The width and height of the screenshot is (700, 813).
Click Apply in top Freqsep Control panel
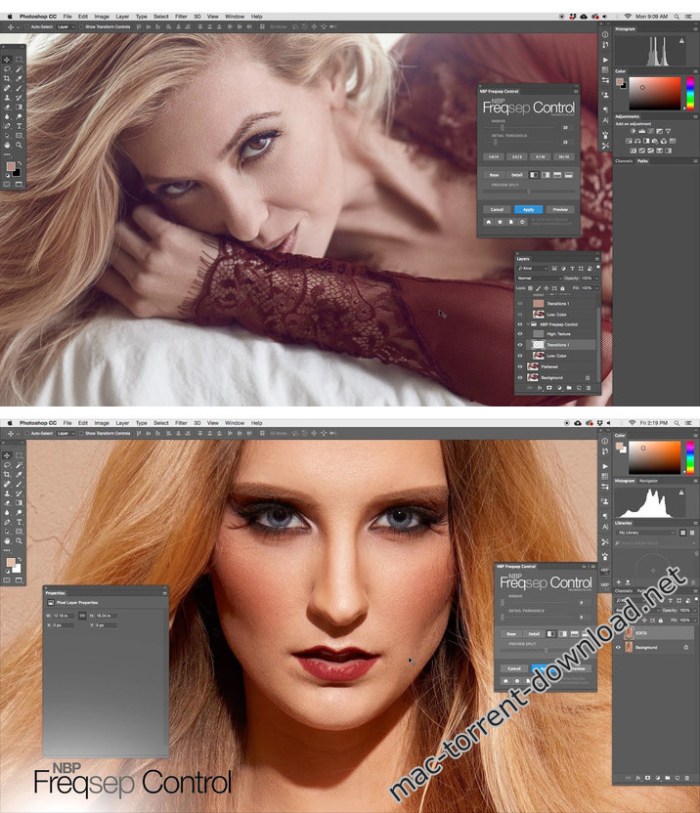click(528, 209)
